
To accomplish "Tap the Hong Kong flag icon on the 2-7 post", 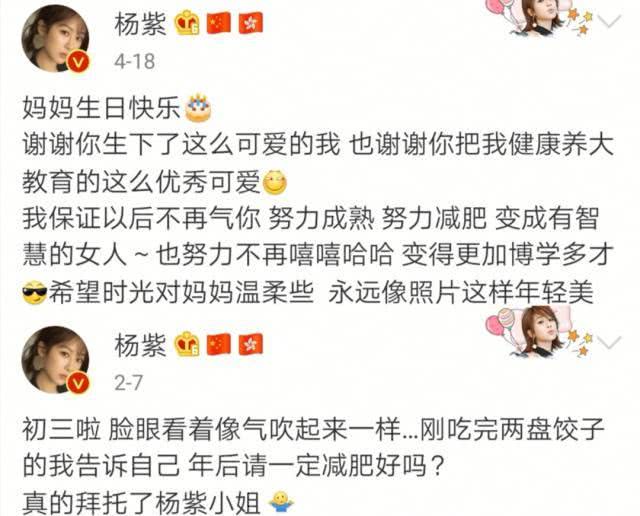I will click(251, 345).
